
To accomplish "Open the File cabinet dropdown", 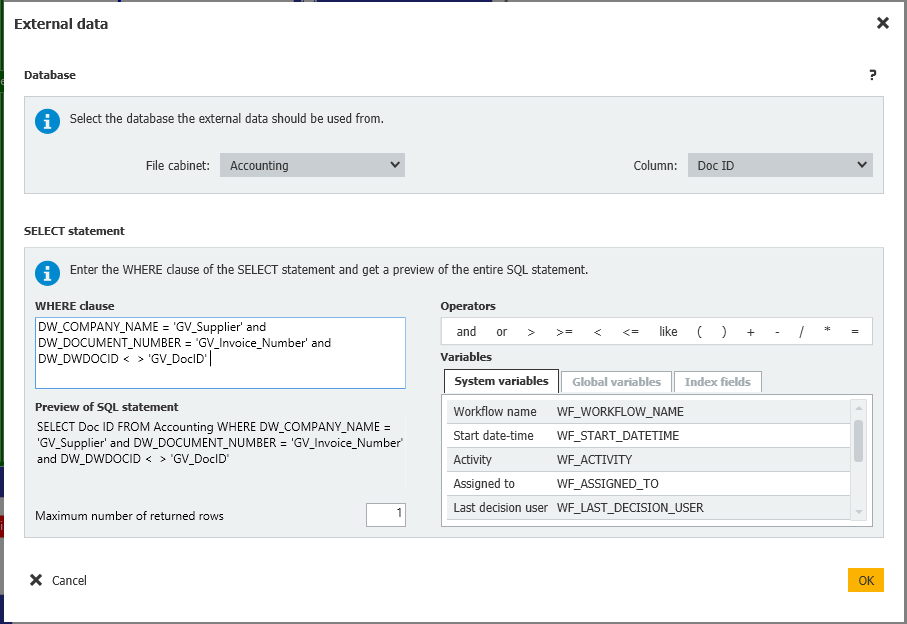I will coord(312,165).
